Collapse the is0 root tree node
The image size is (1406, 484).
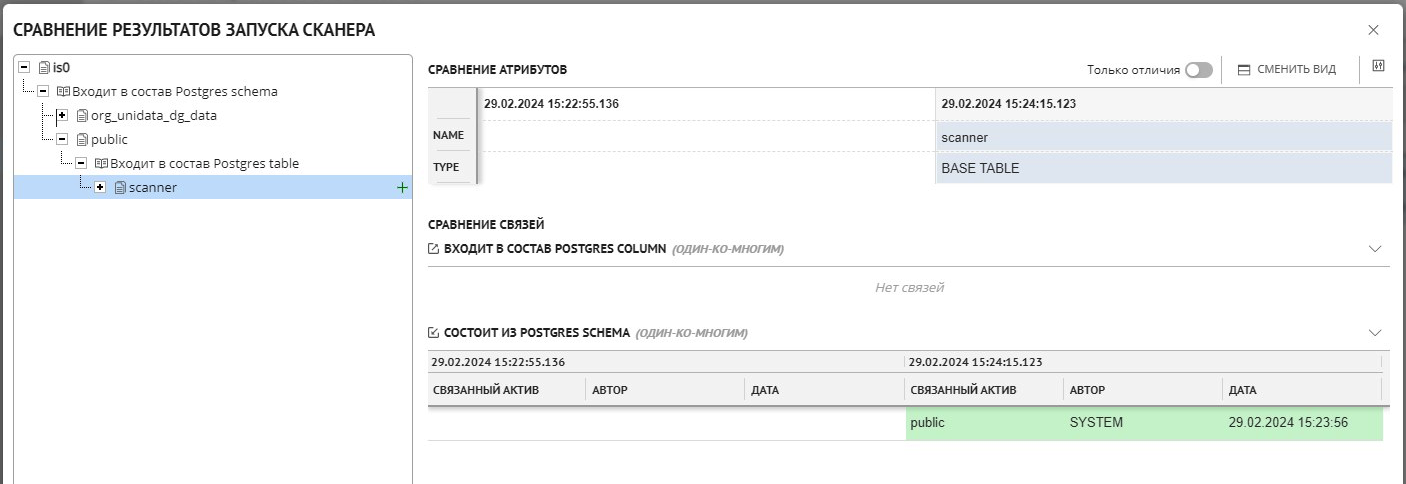(x=24, y=68)
